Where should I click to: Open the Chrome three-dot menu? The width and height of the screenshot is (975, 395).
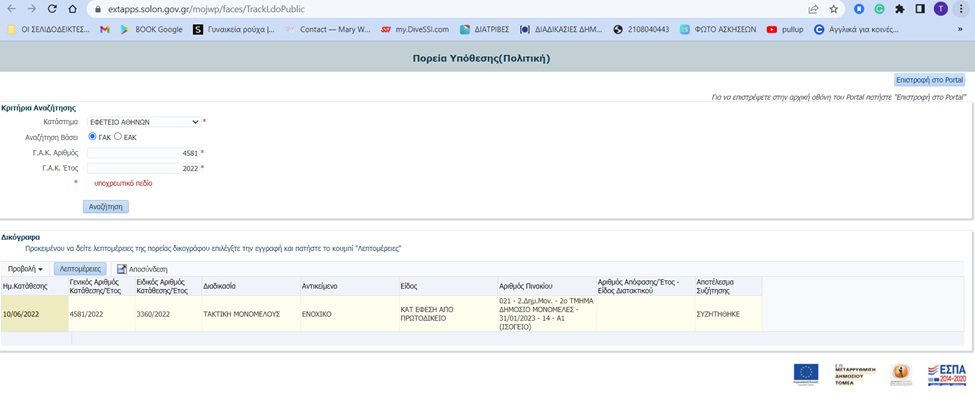961,9
